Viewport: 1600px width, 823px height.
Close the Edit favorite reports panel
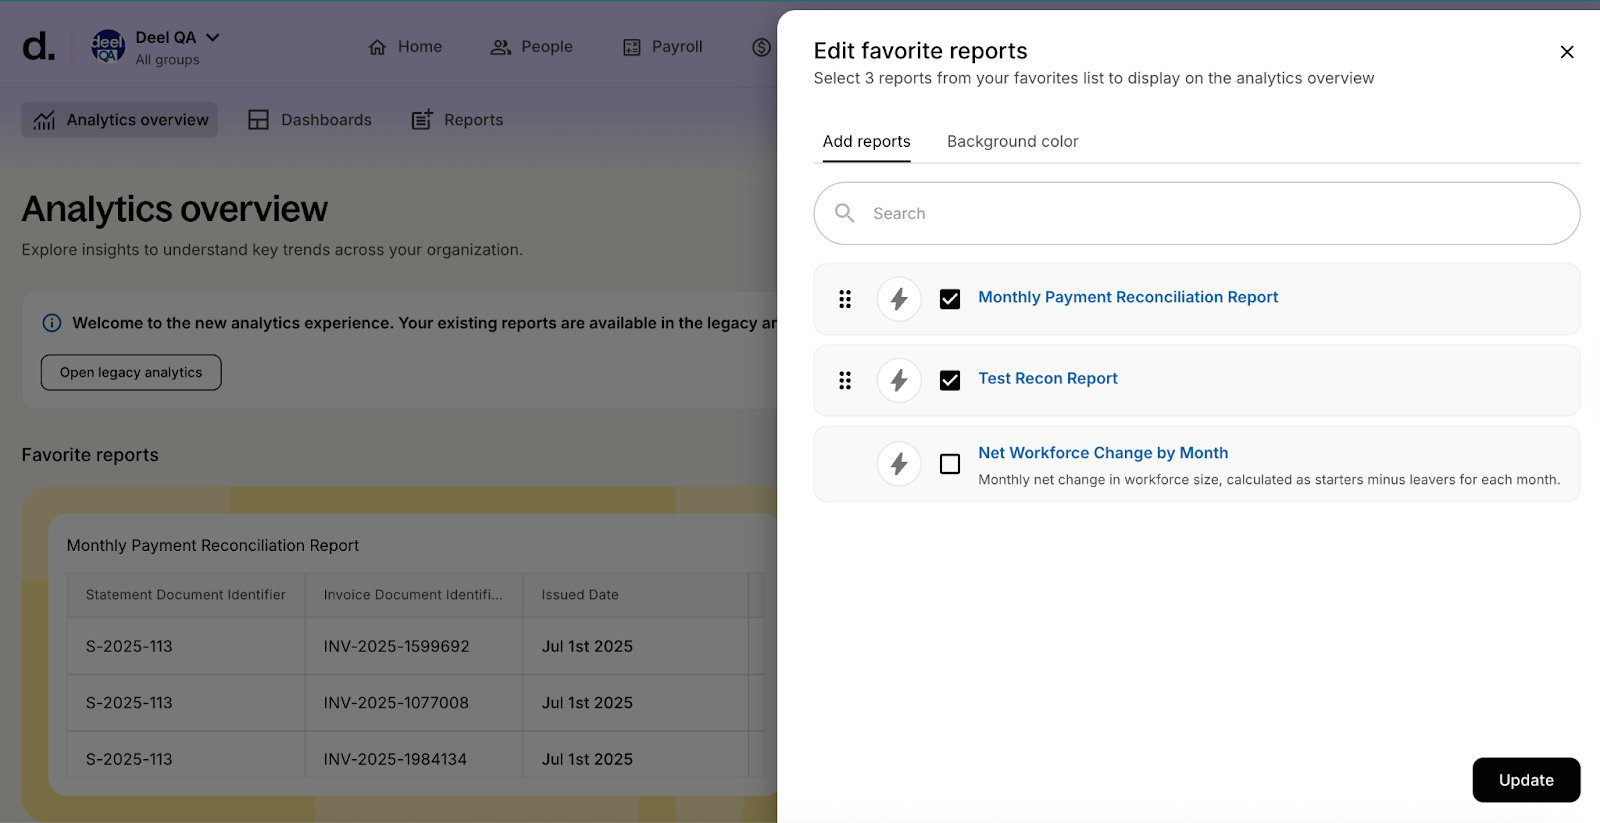[1566, 52]
